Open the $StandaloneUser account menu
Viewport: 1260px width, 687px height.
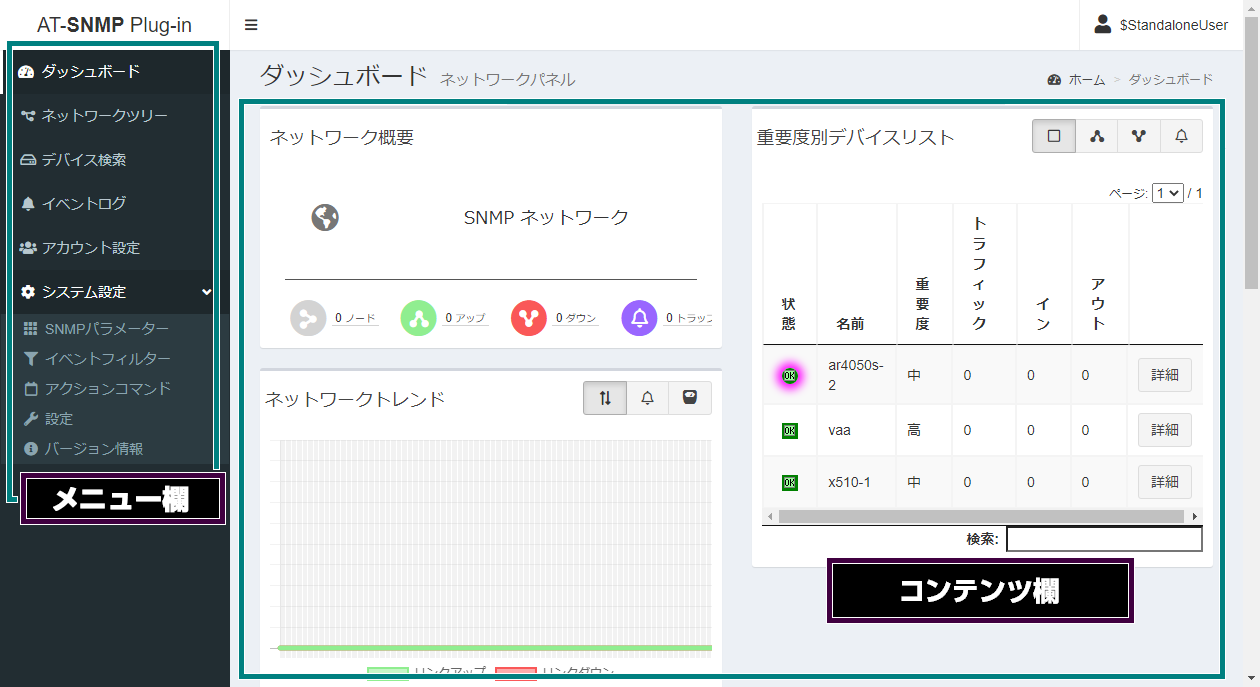[x=1161, y=25]
